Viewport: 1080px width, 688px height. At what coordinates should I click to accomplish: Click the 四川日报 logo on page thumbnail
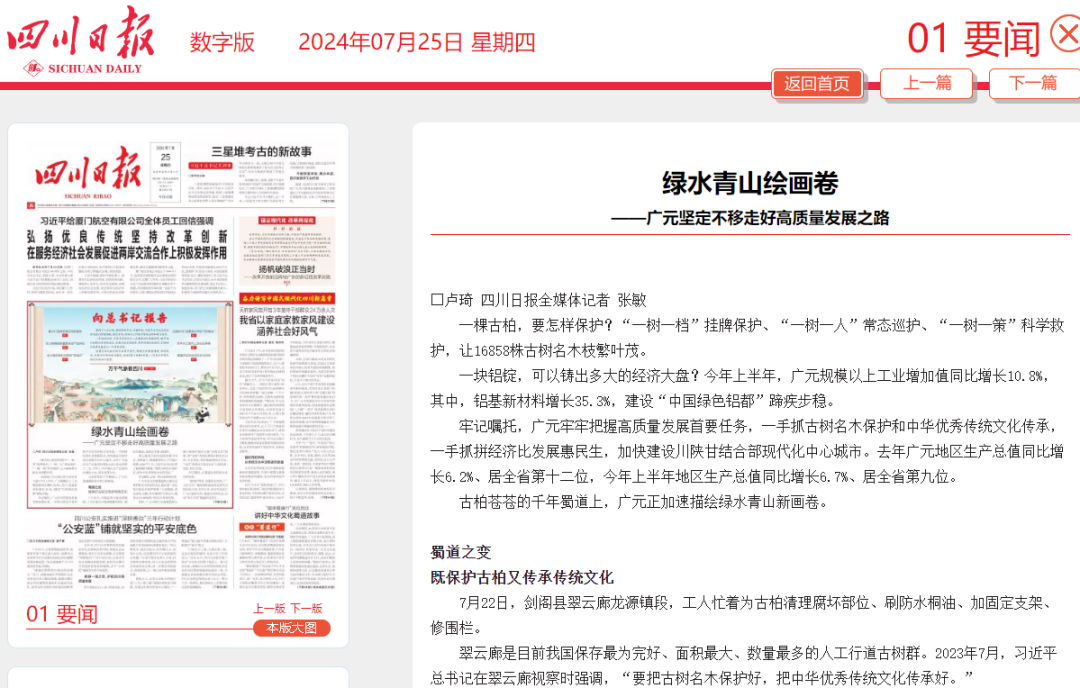(88, 169)
